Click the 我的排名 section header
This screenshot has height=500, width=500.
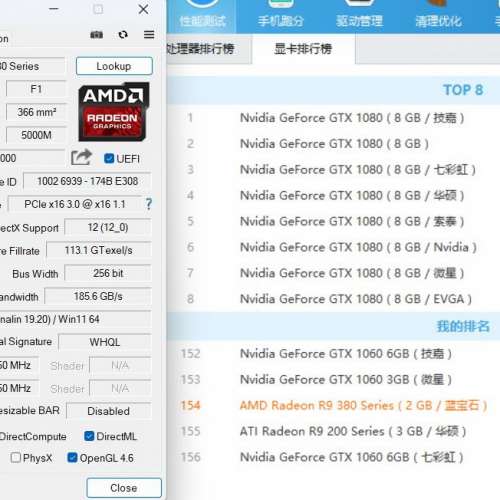pyautogui.click(x=333, y=326)
